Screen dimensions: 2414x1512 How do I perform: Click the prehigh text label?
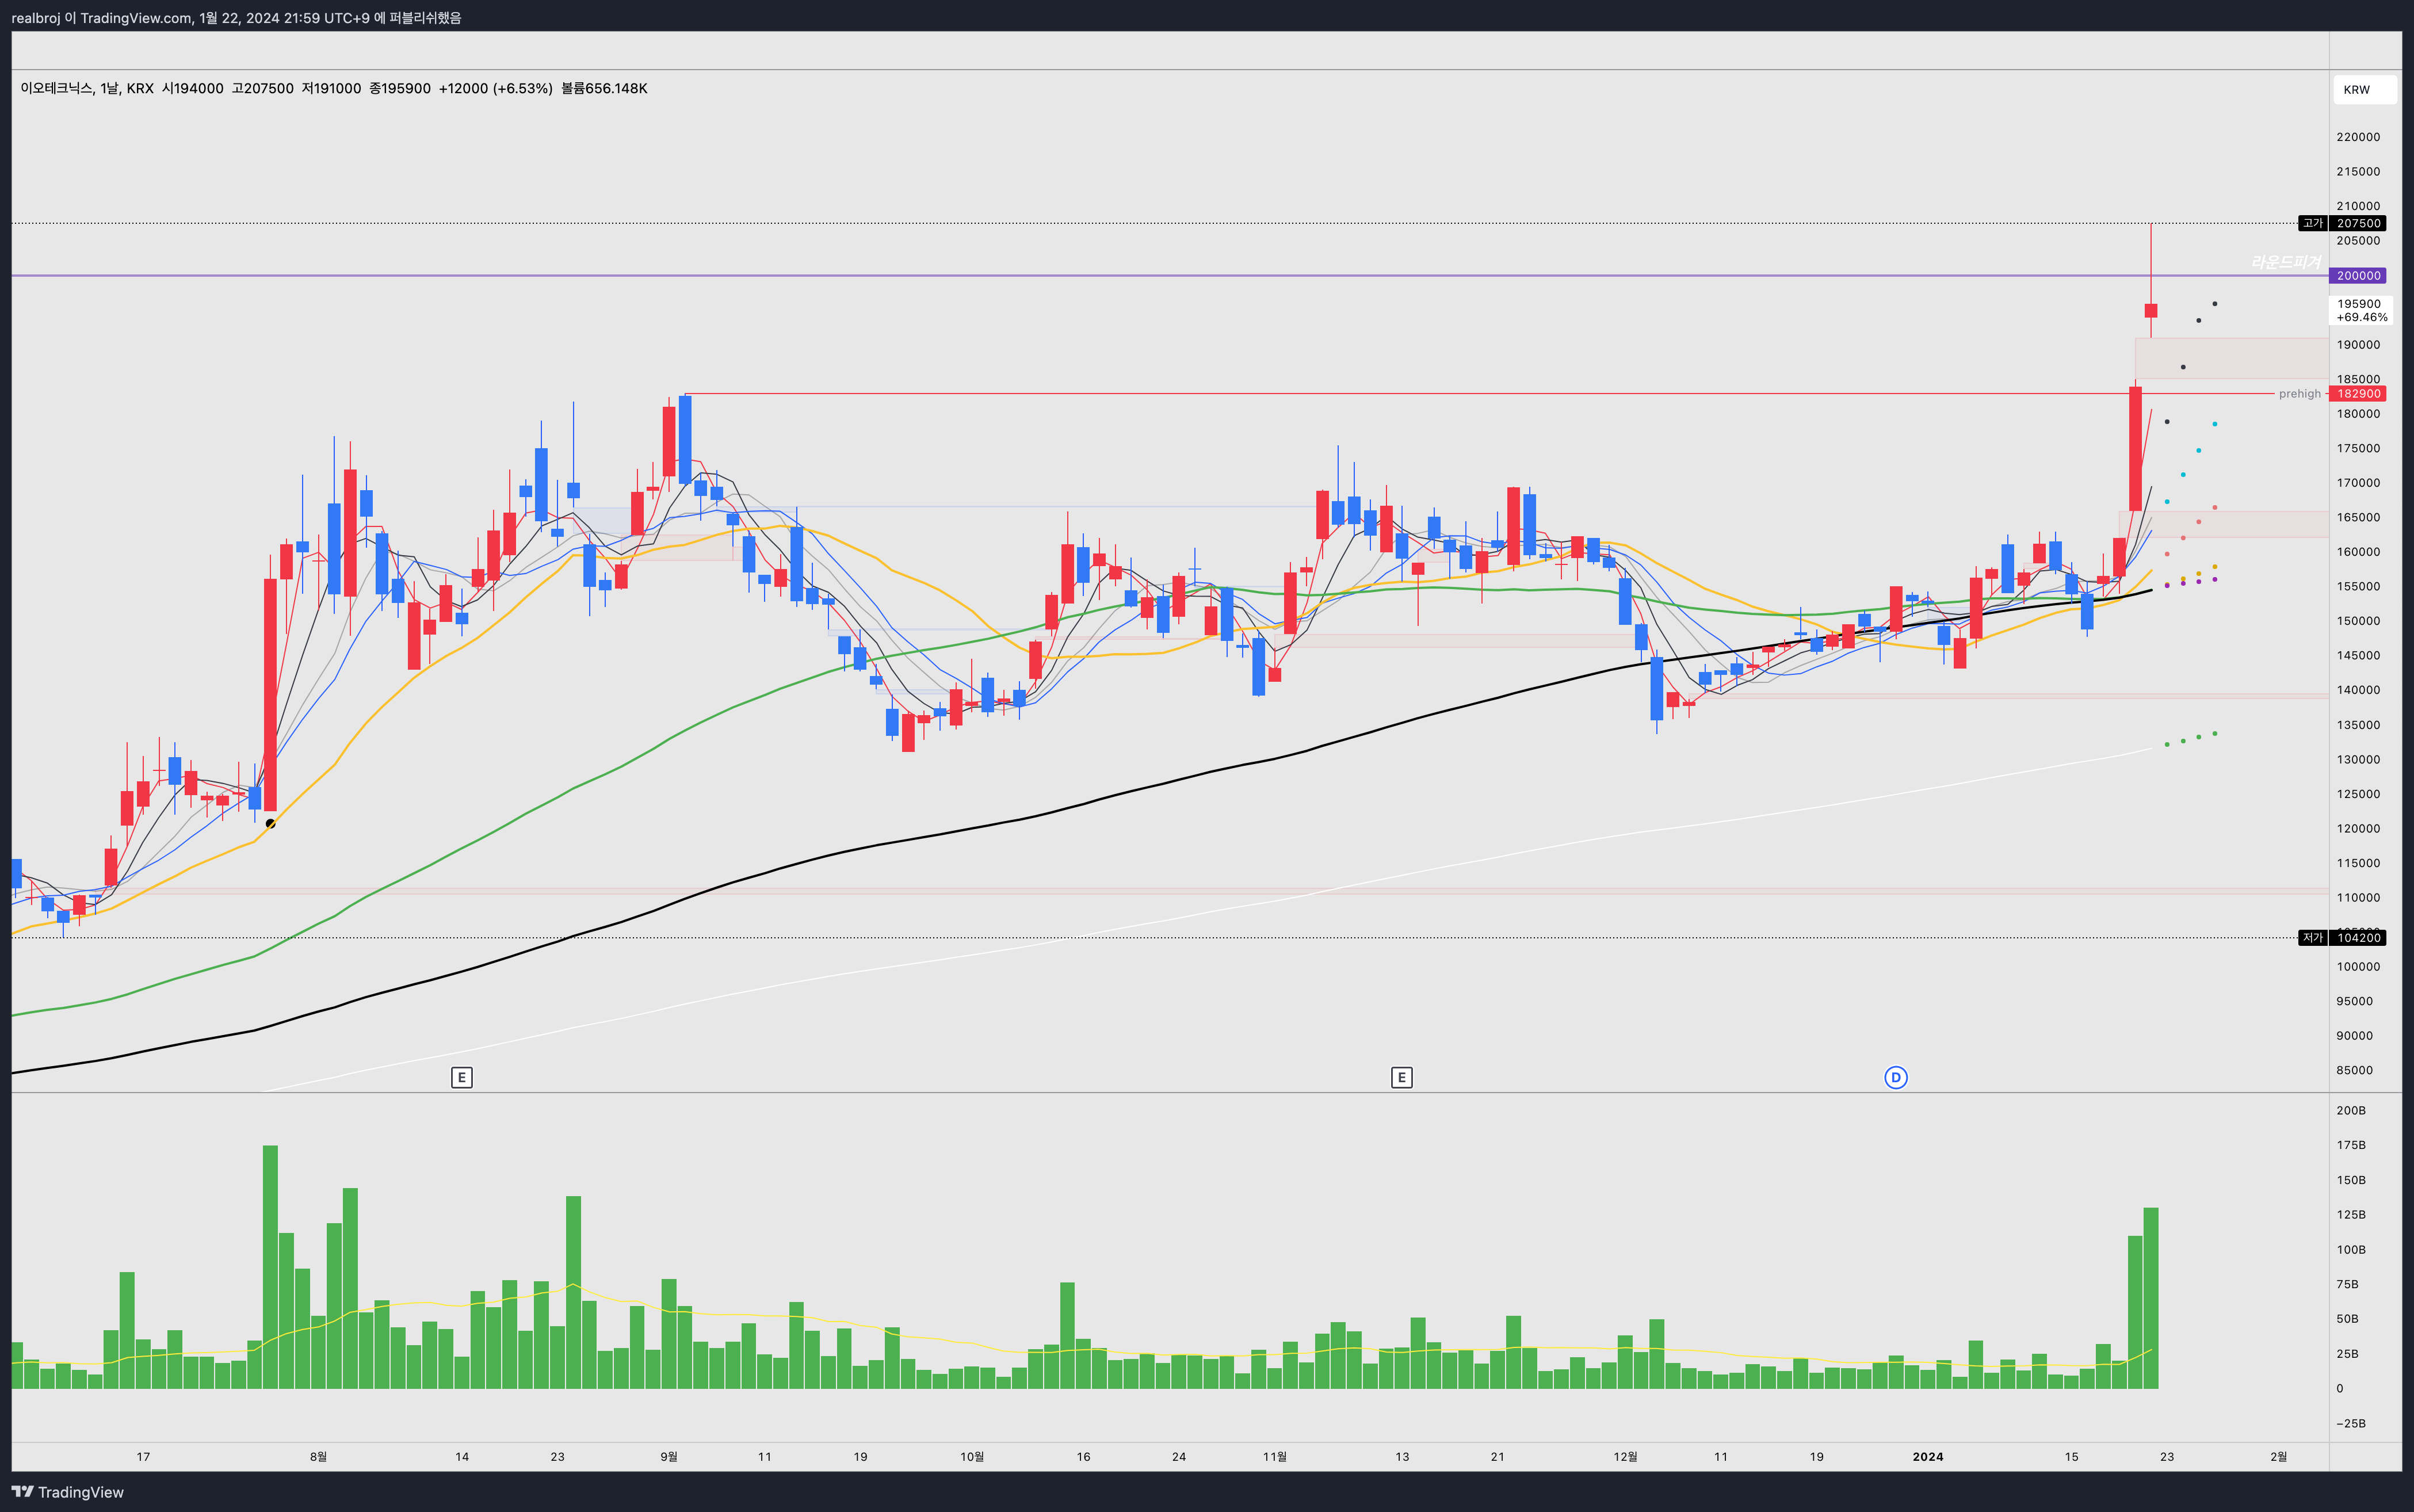[2299, 394]
